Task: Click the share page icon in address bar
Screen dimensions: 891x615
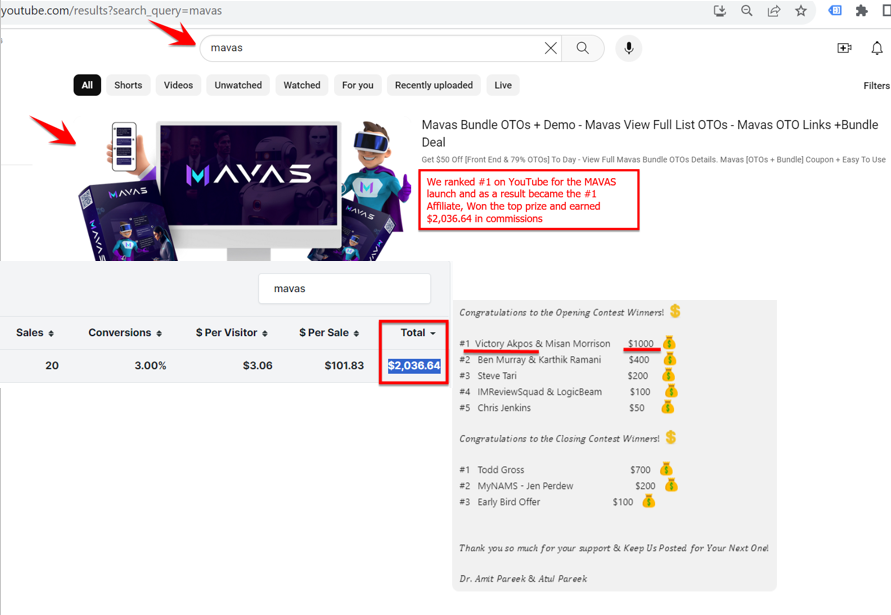Action: pyautogui.click(x=774, y=11)
